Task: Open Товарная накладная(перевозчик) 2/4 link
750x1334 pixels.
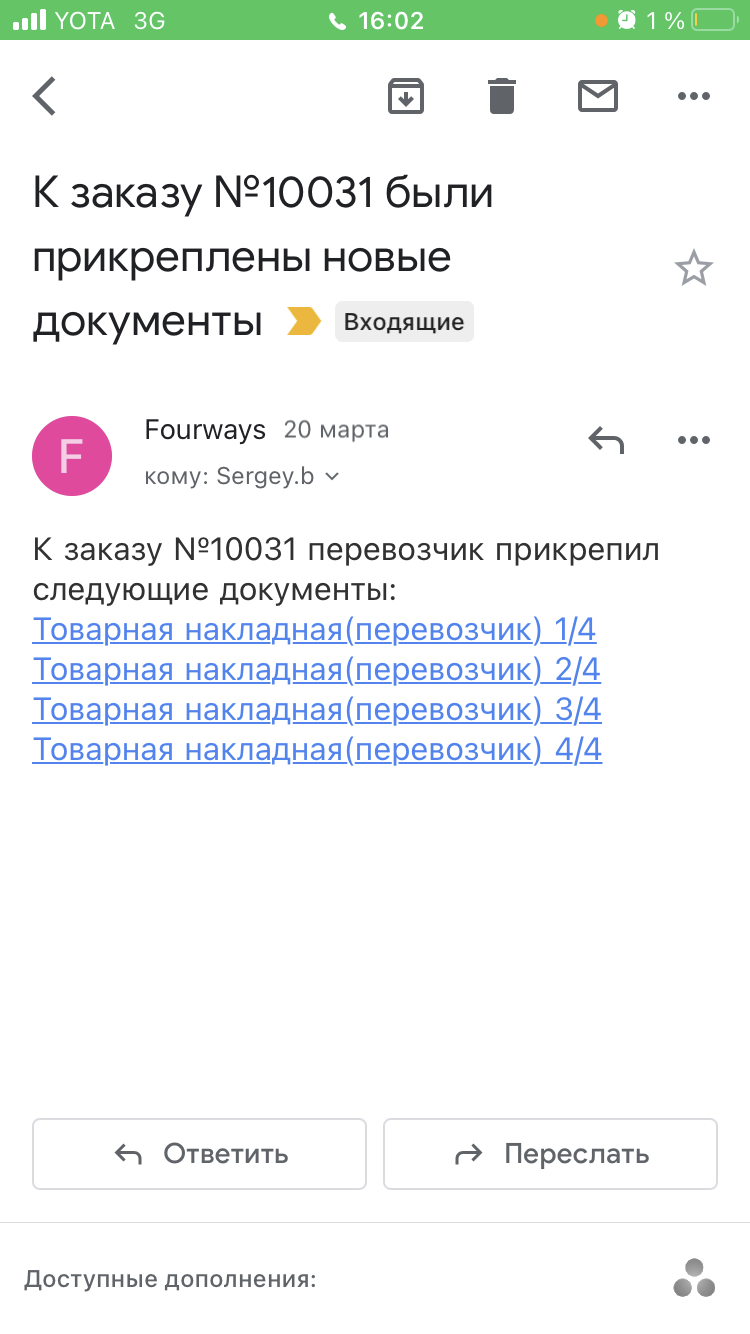Action: [x=316, y=670]
